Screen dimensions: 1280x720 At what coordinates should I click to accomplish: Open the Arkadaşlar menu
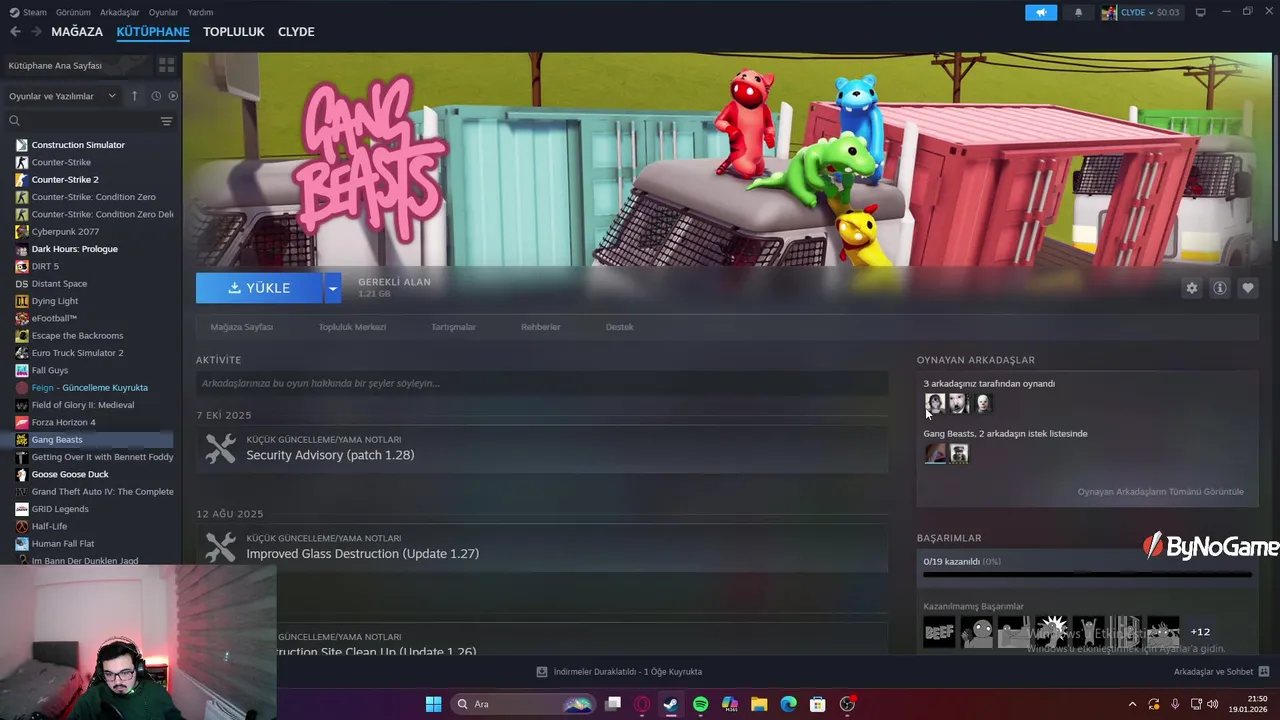coord(120,12)
